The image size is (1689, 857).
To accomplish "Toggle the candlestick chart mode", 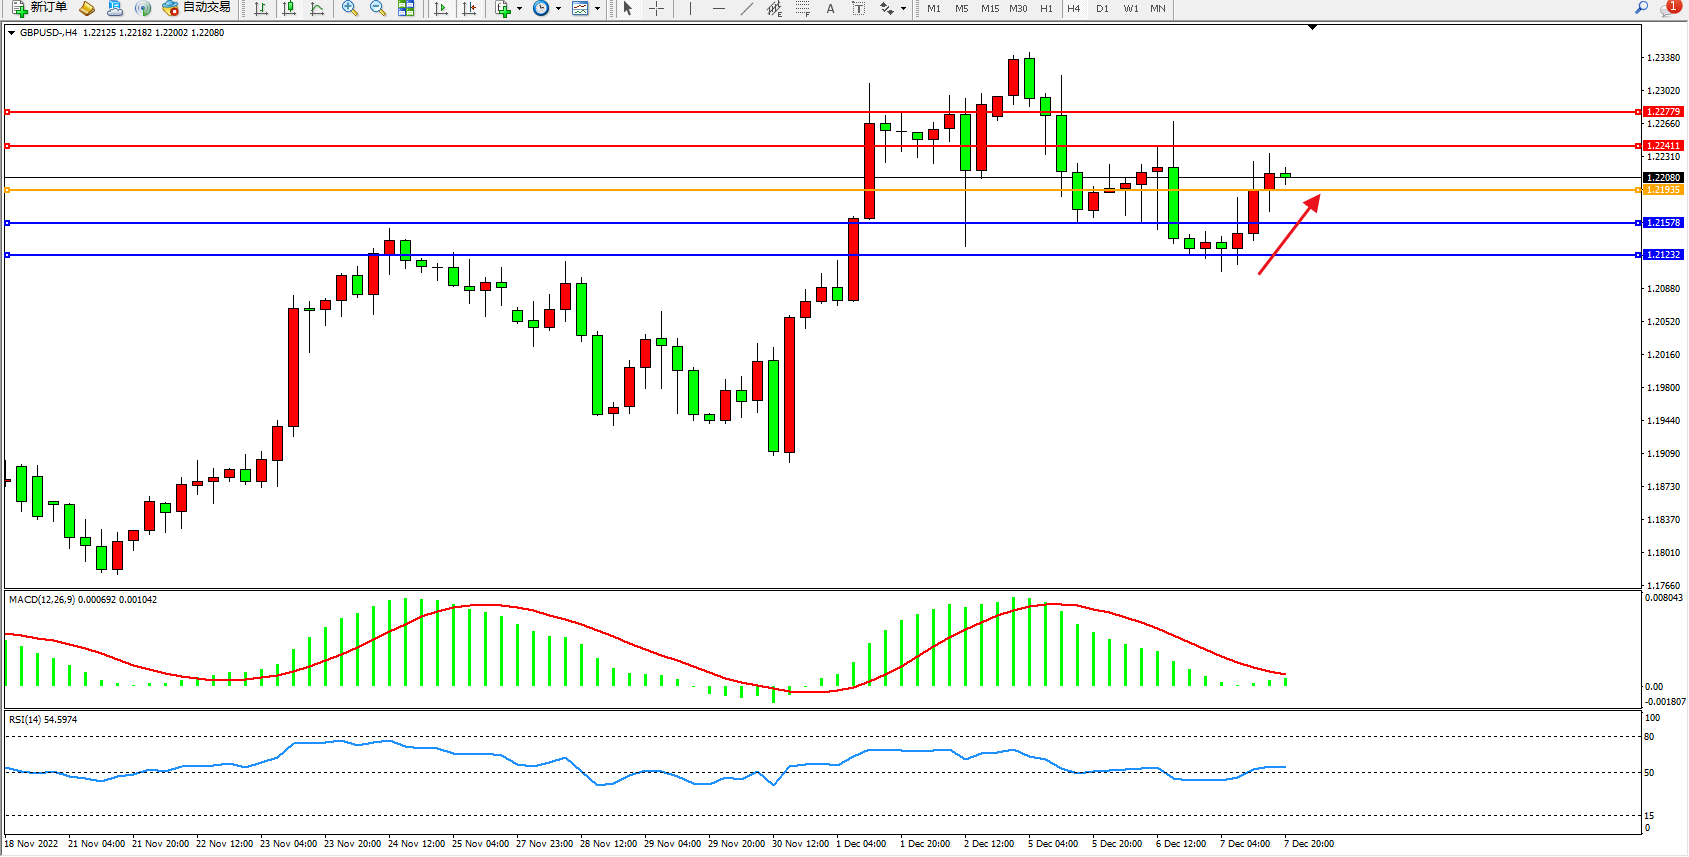I will 289,8.
